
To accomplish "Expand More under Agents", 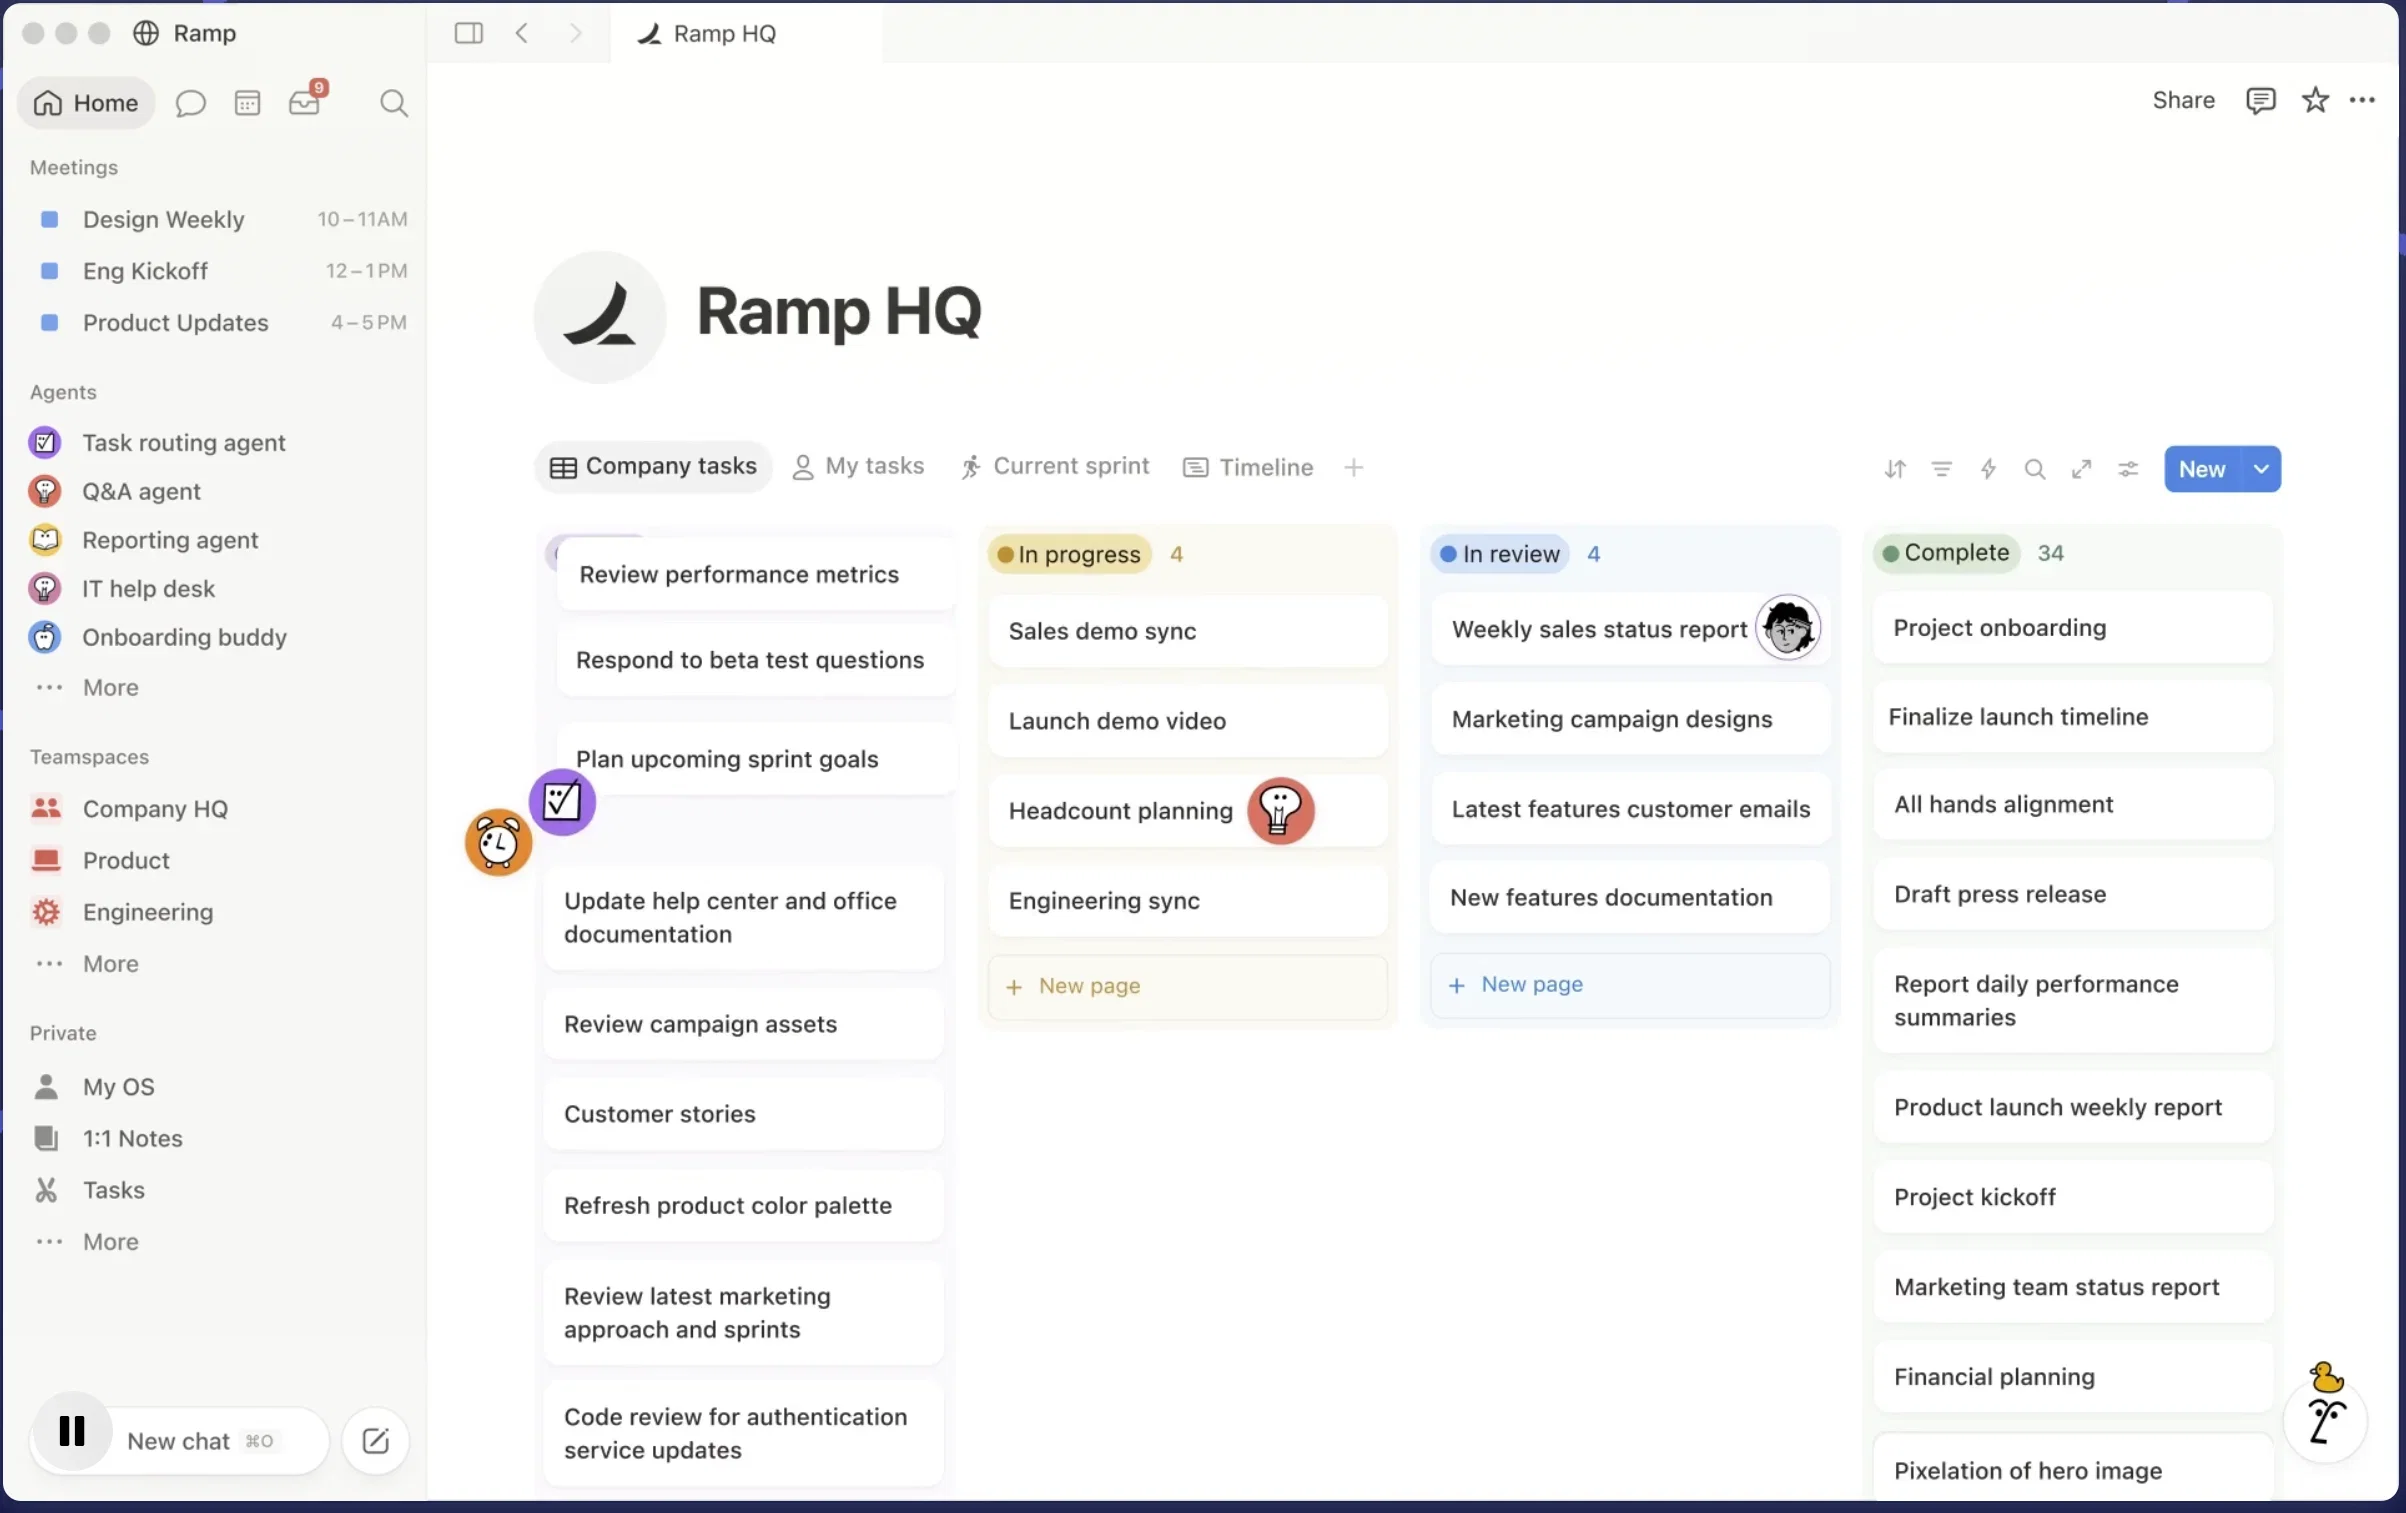I will [x=110, y=687].
